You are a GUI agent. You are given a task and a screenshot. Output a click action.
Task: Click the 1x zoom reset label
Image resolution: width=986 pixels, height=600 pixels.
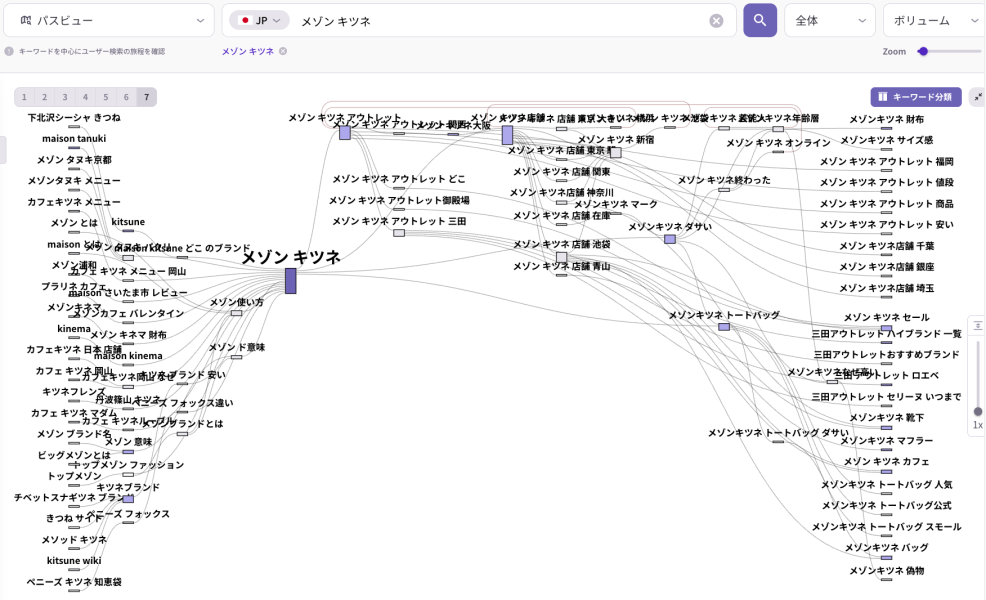(977, 425)
